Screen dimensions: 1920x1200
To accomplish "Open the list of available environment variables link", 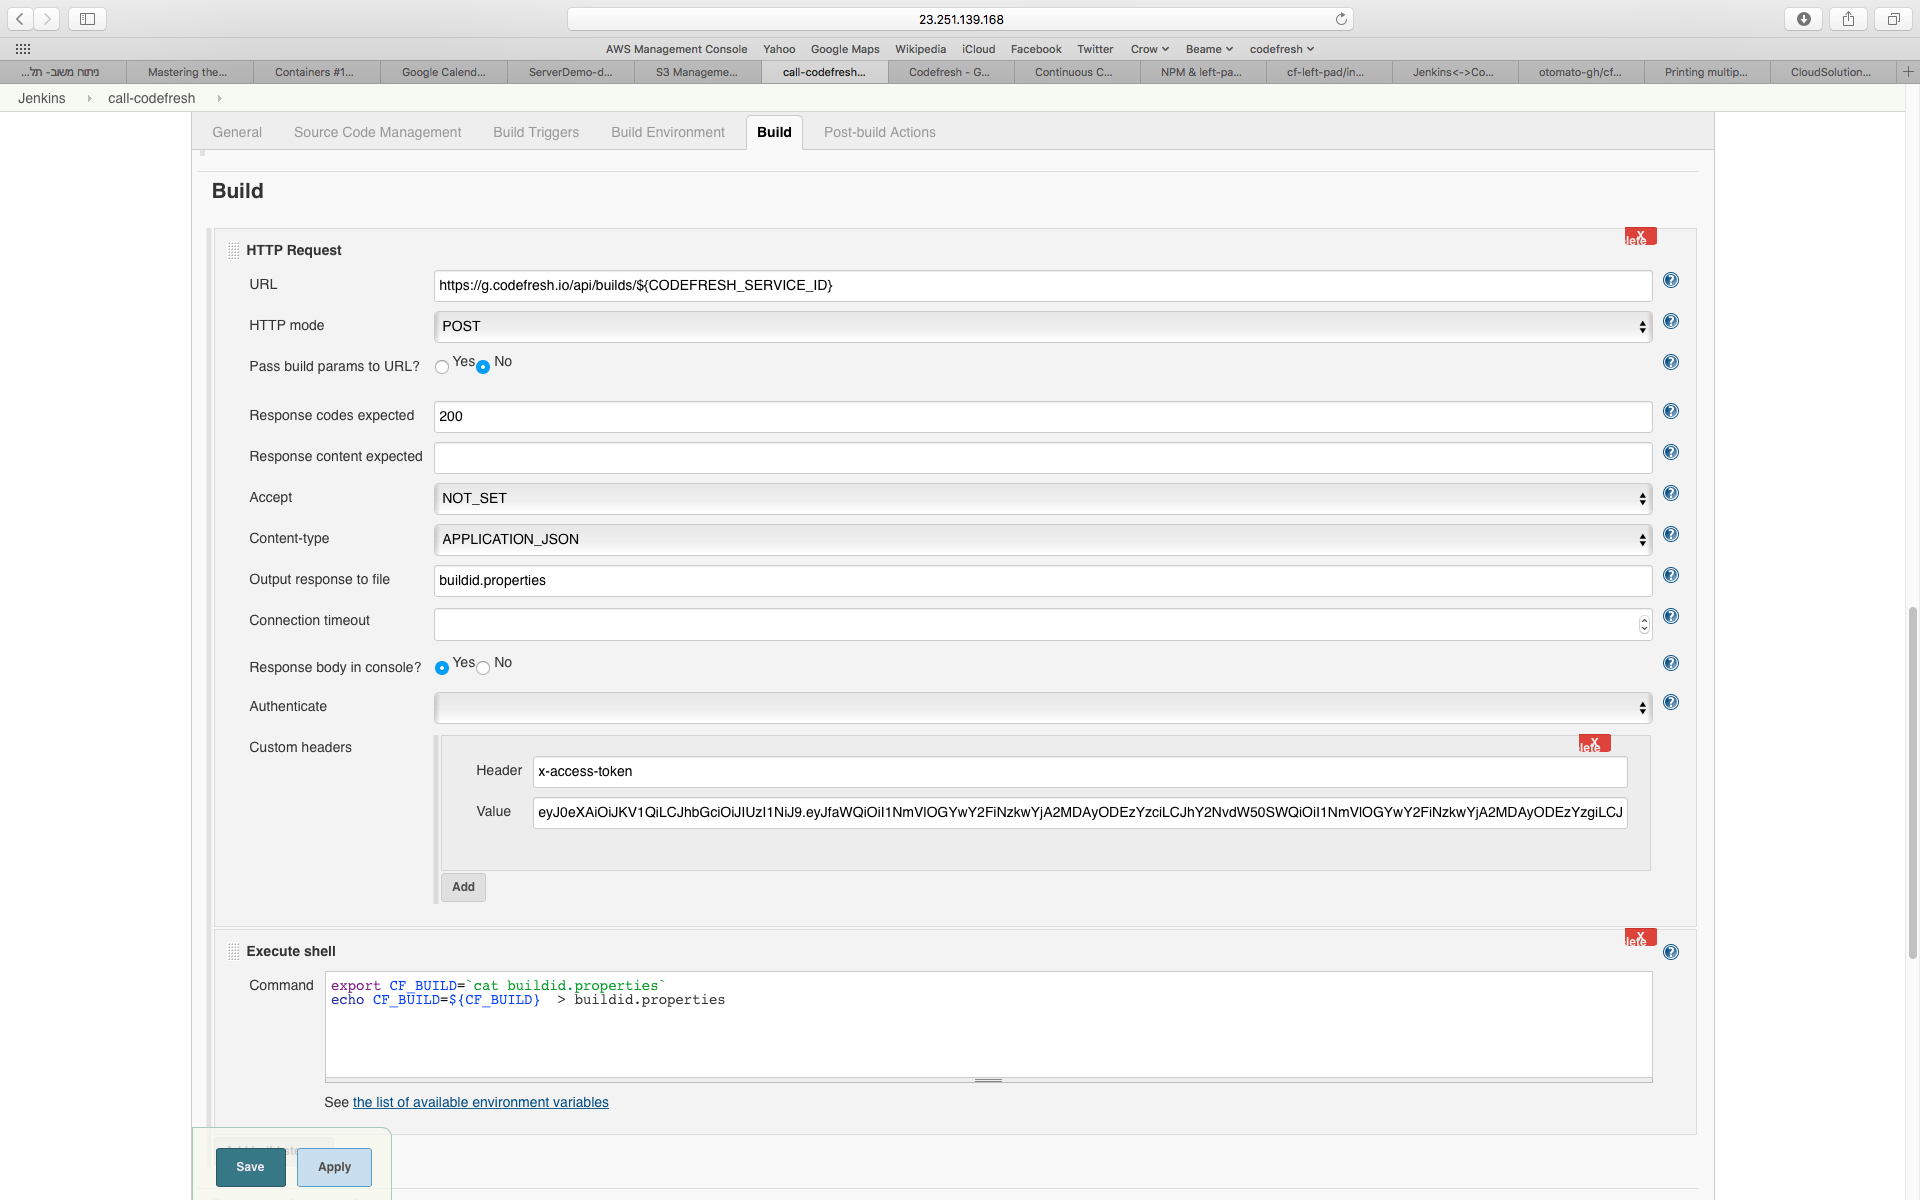I will [x=480, y=1103].
